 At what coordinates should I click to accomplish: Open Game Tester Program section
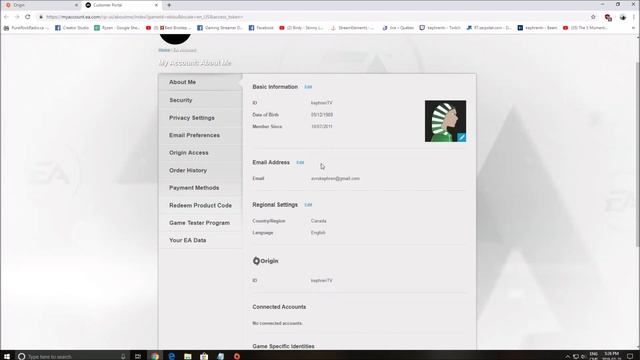(x=200, y=223)
